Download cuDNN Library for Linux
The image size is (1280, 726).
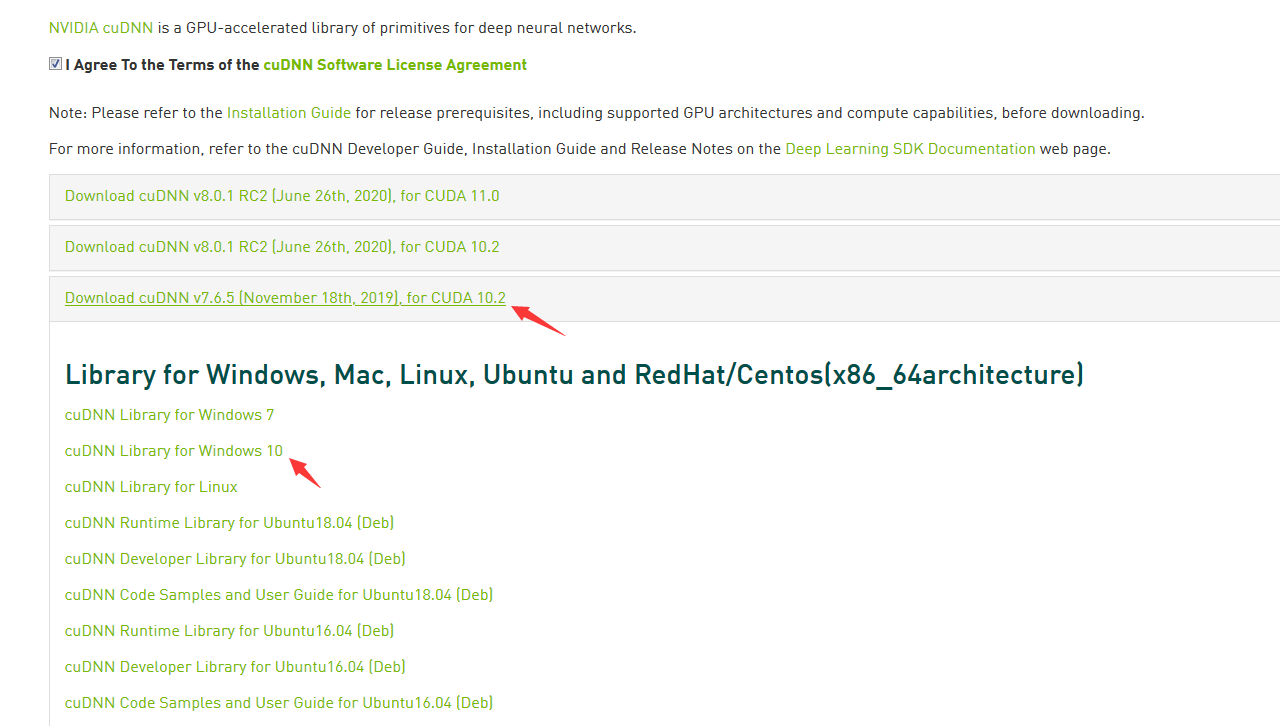[x=151, y=487]
